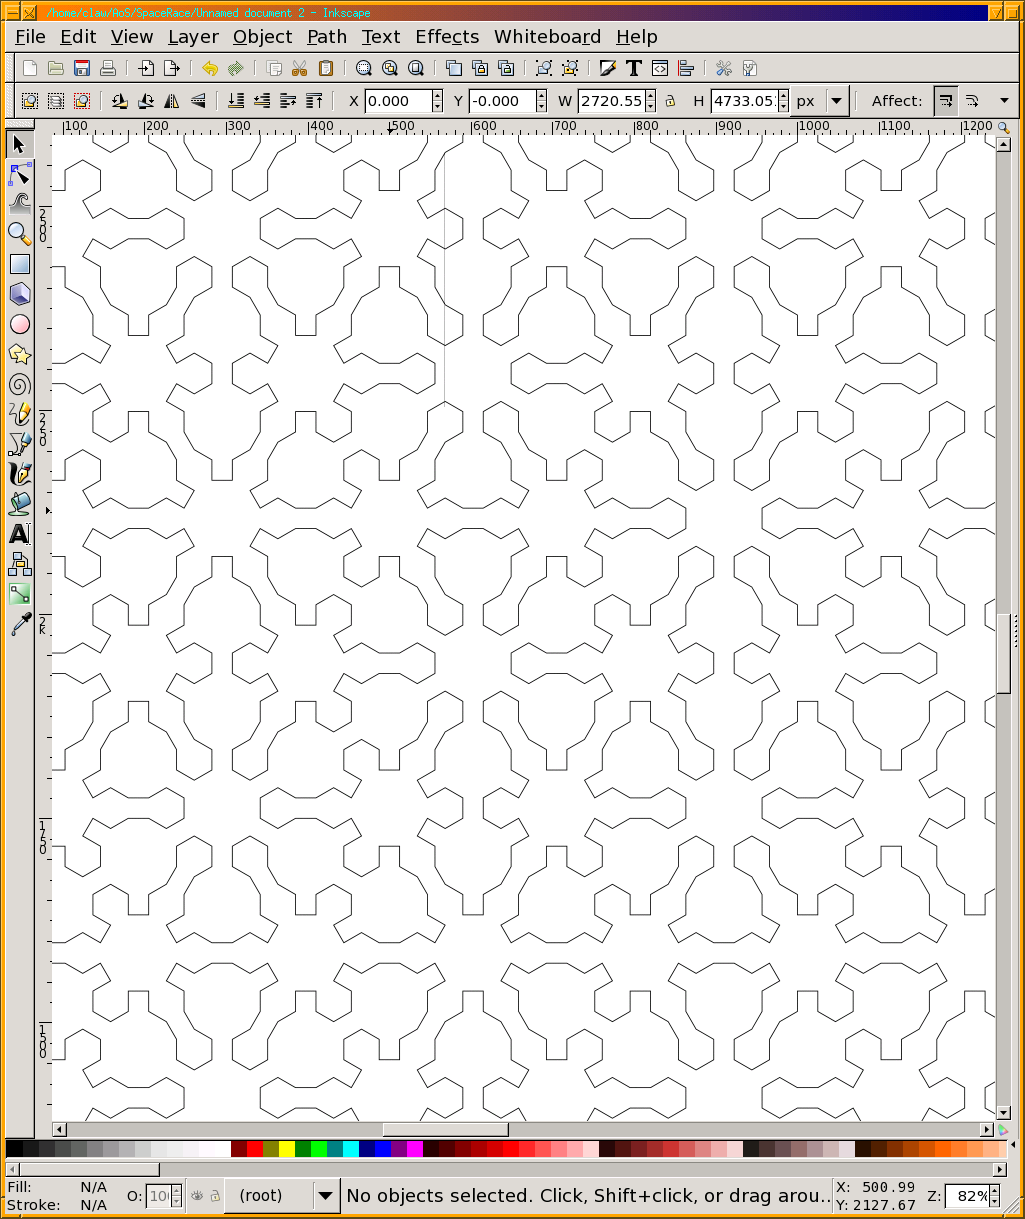The width and height of the screenshot is (1025, 1219).
Task: Toggle the Affect stroke width scaling button
Action: tap(945, 101)
